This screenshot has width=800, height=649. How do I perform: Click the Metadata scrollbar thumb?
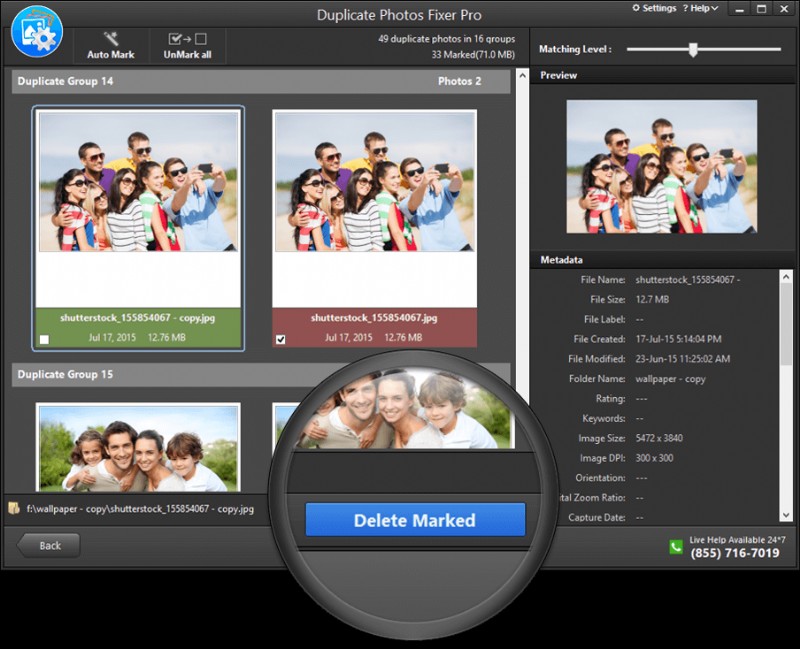[786, 324]
